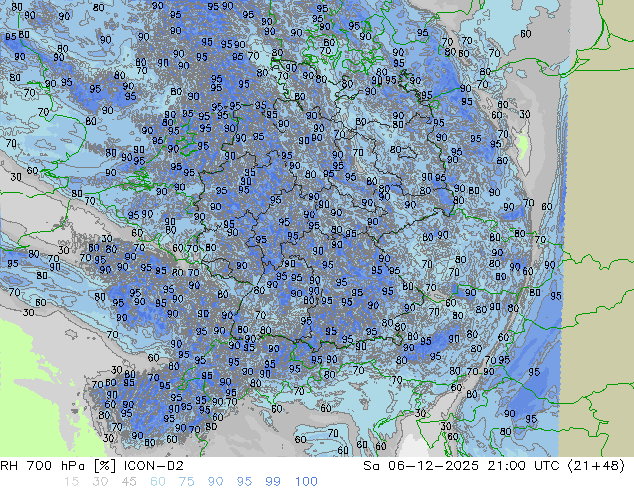Select the legend value 75
Screen dimensions: 634x490
[x=186, y=482]
